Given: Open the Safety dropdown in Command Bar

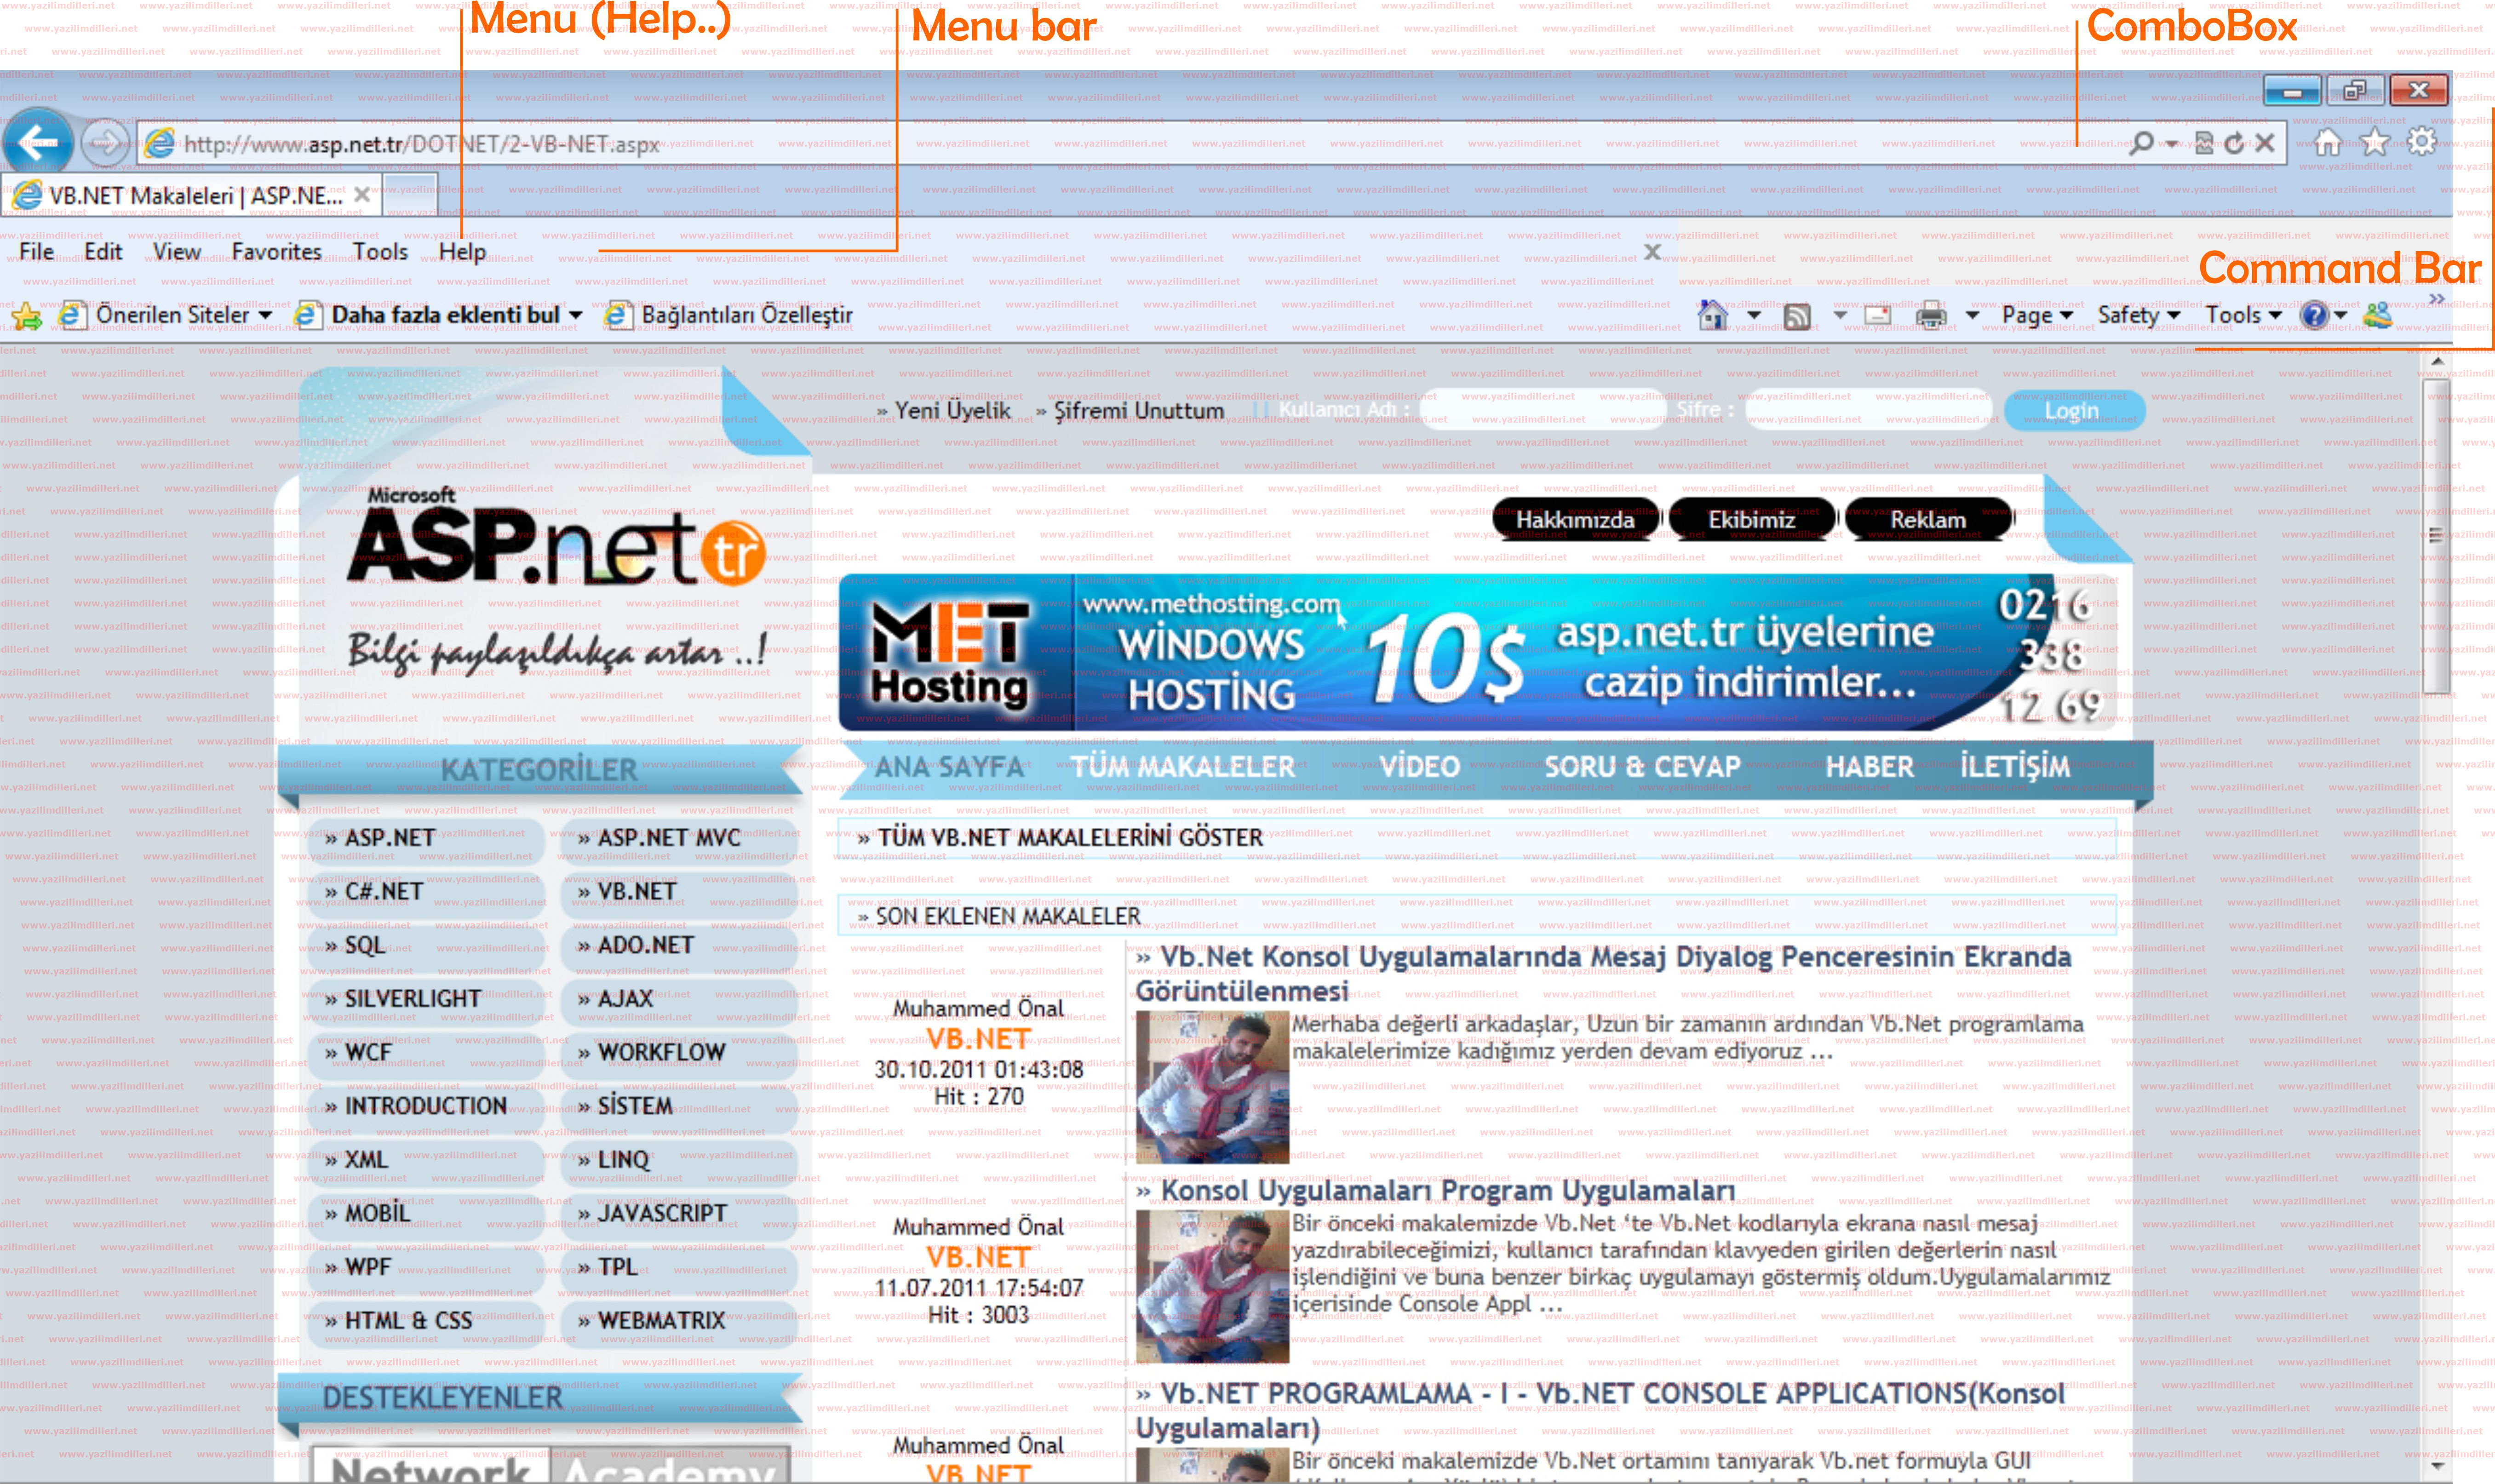Looking at the screenshot, I should pyautogui.click(x=2139, y=316).
